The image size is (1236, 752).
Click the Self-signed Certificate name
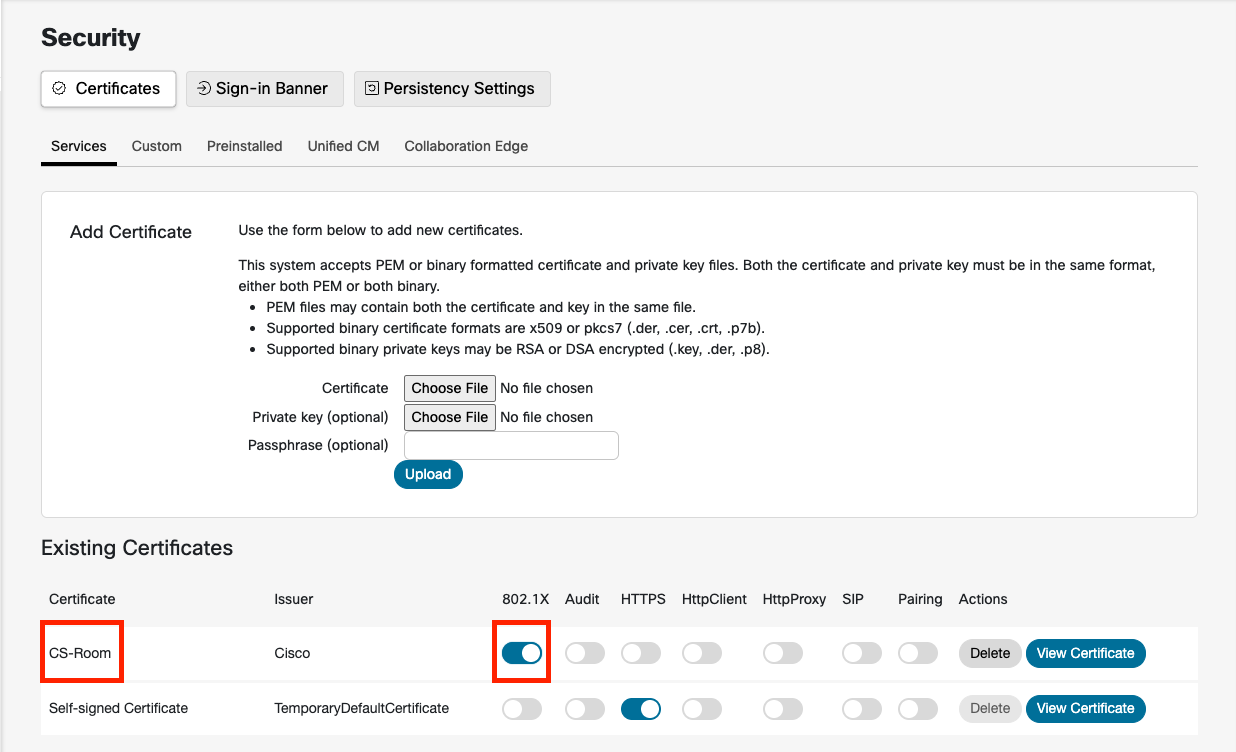pos(118,708)
